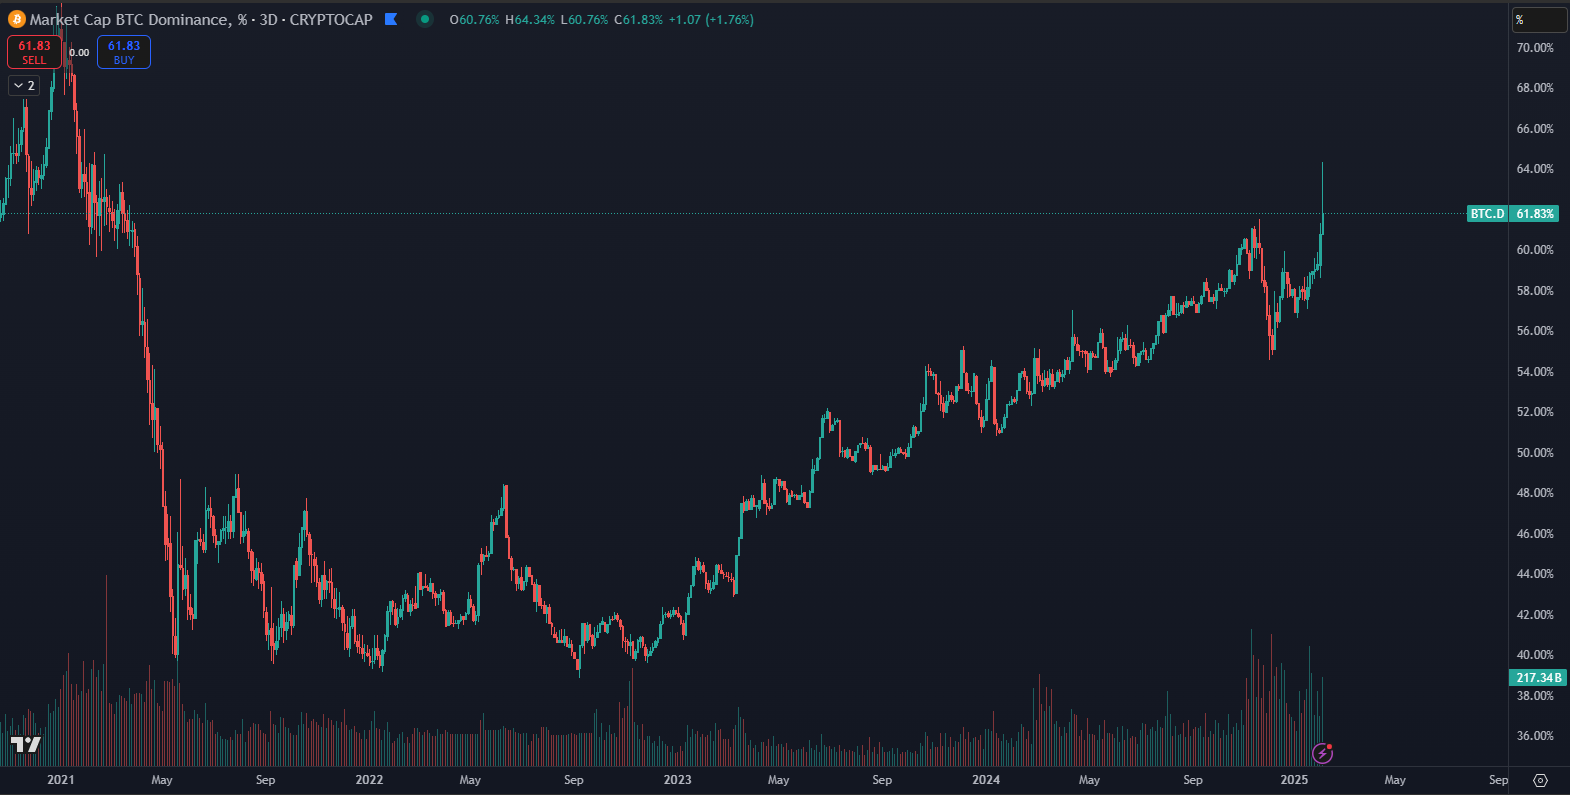Click the 2025 marker on time axis
Viewport: 1570px width, 795px height.
point(1294,780)
